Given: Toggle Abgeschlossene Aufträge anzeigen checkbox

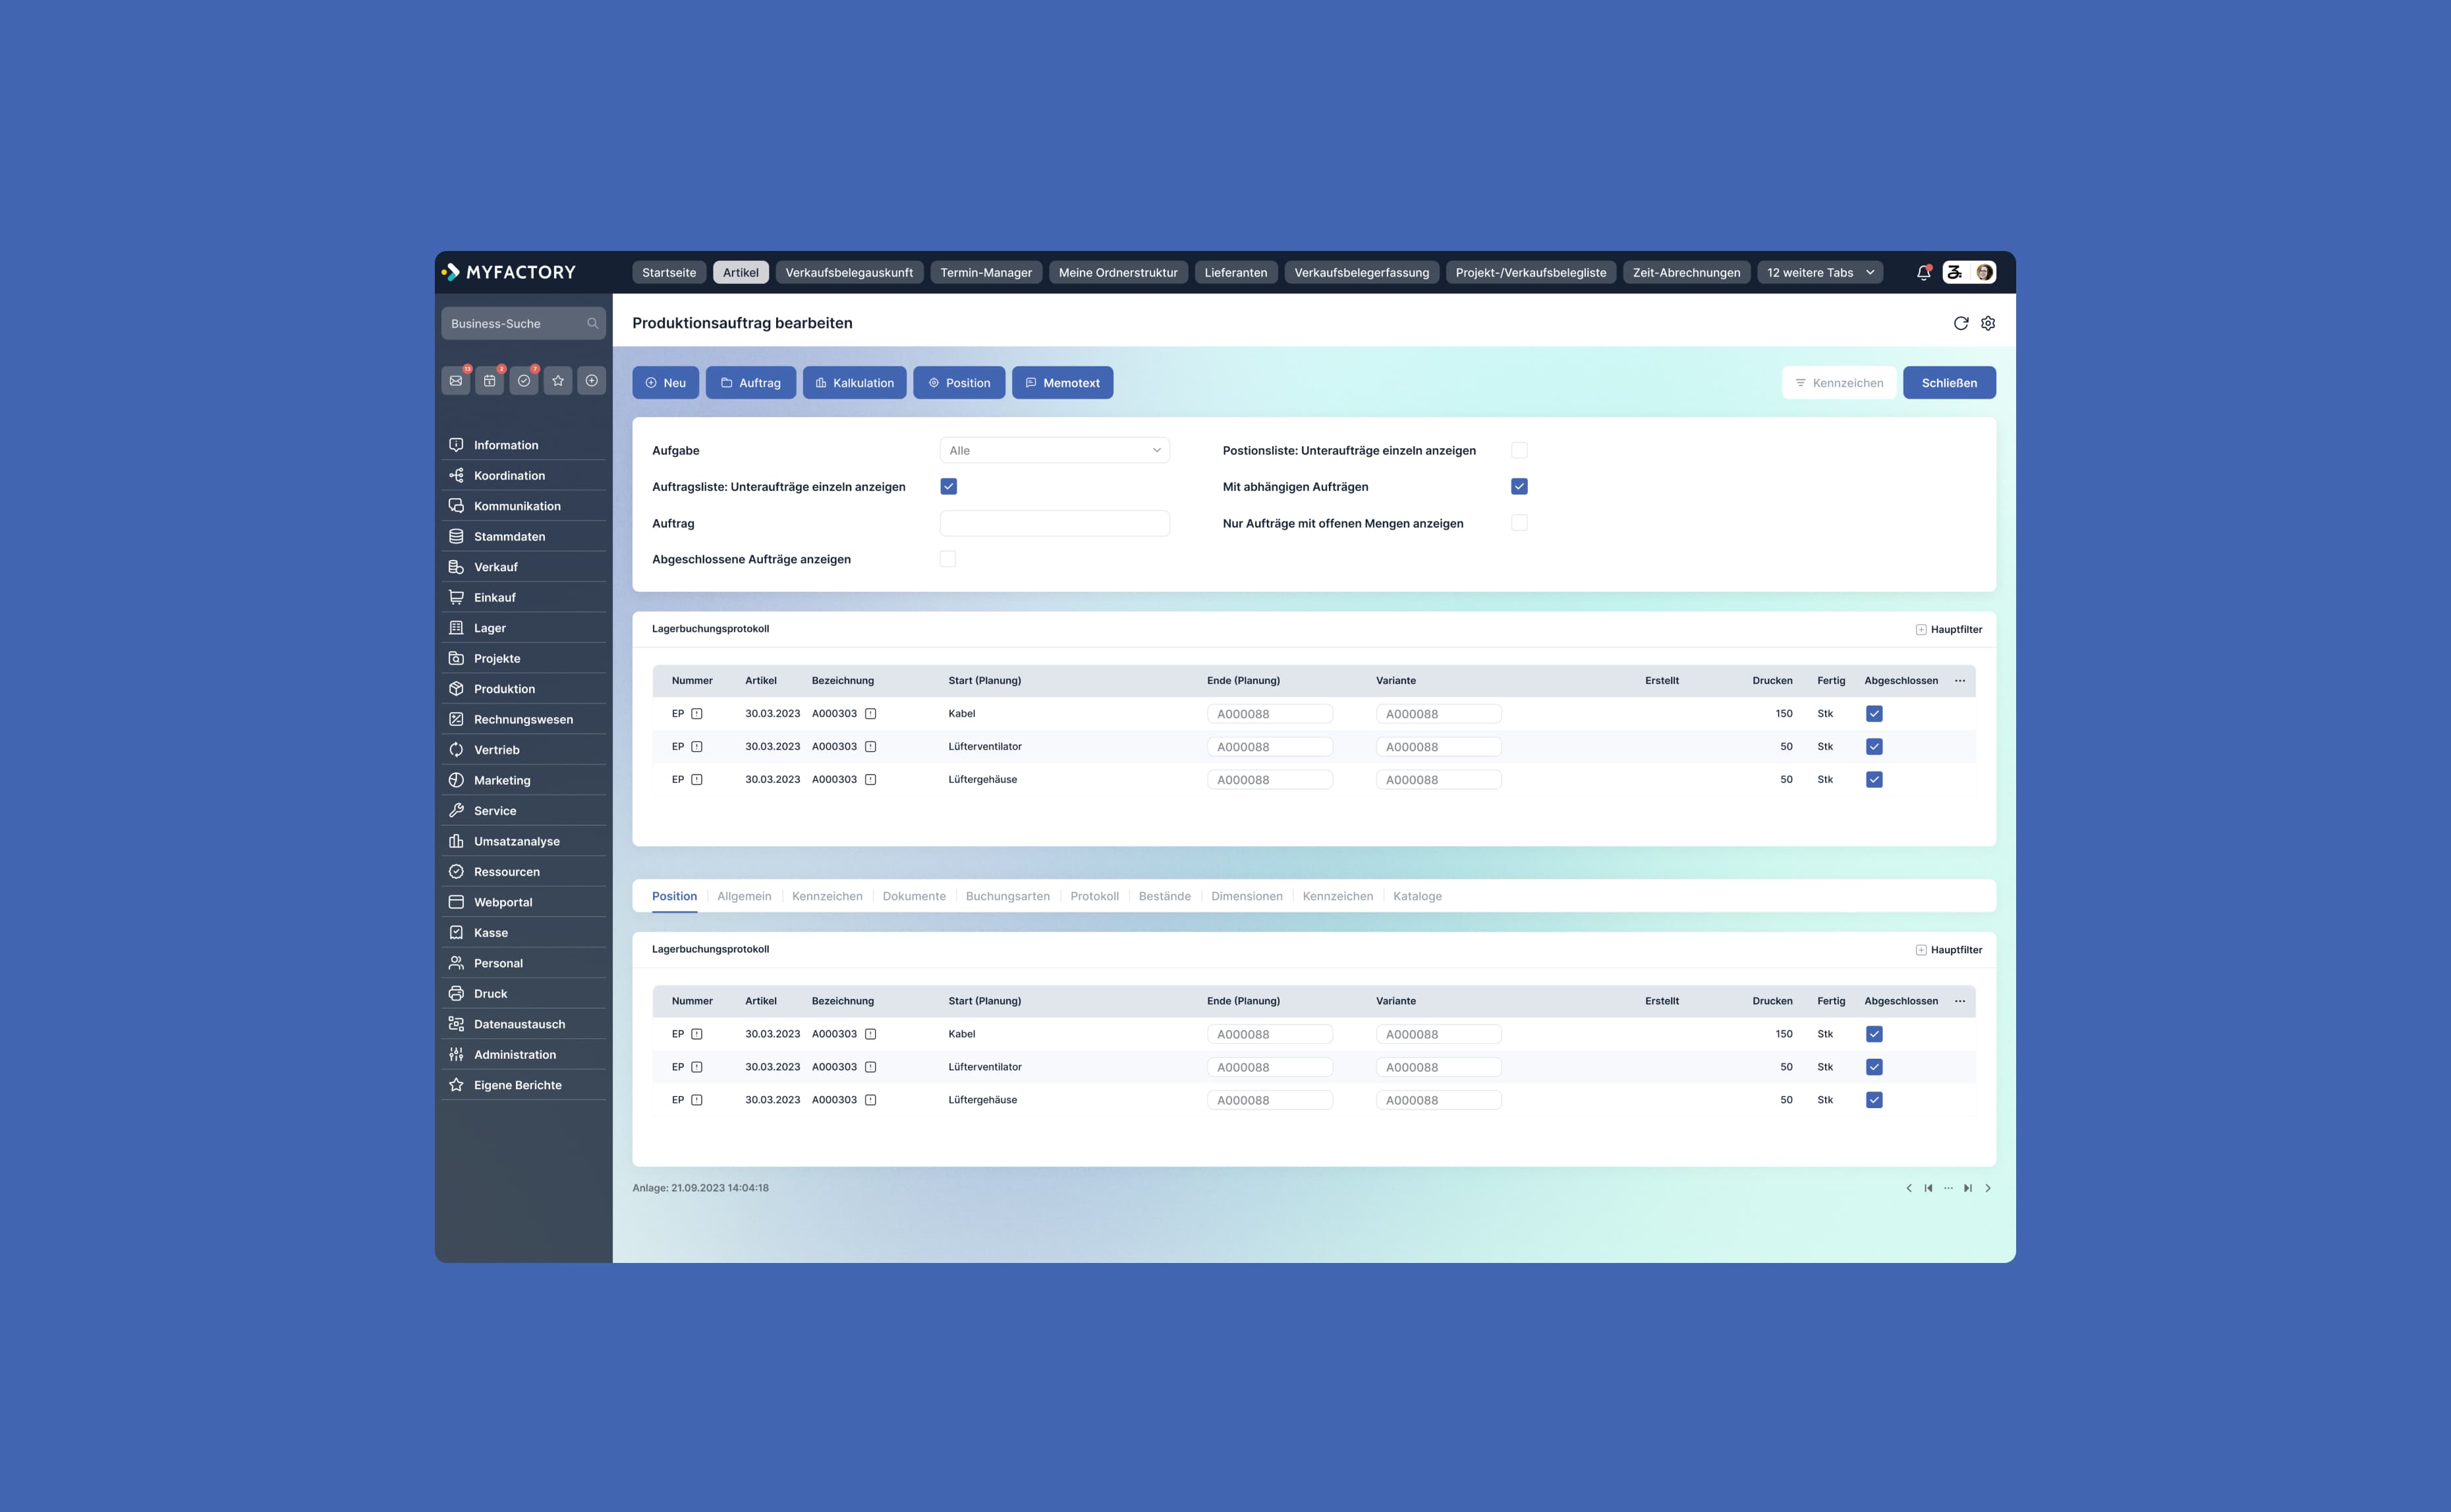Looking at the screenshot, I should pyautogui.click(x=948, y=559).
